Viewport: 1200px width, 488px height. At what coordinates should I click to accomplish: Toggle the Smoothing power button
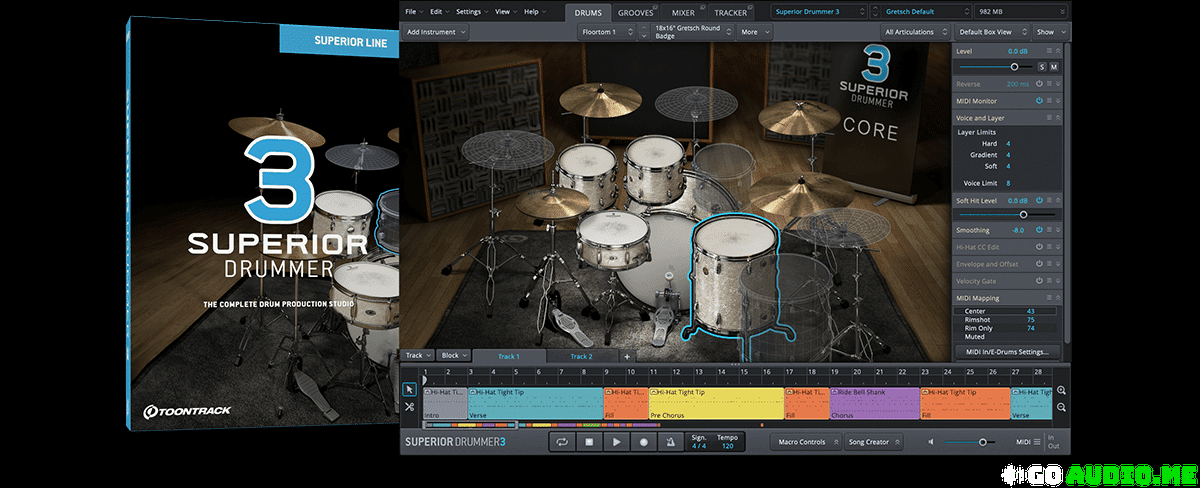[x=1040, y=230]
